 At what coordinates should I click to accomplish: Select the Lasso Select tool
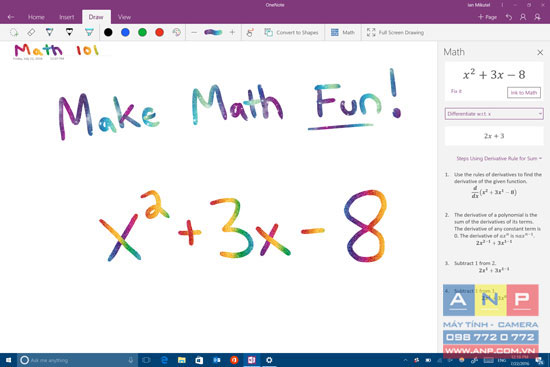tap(14, 33)
